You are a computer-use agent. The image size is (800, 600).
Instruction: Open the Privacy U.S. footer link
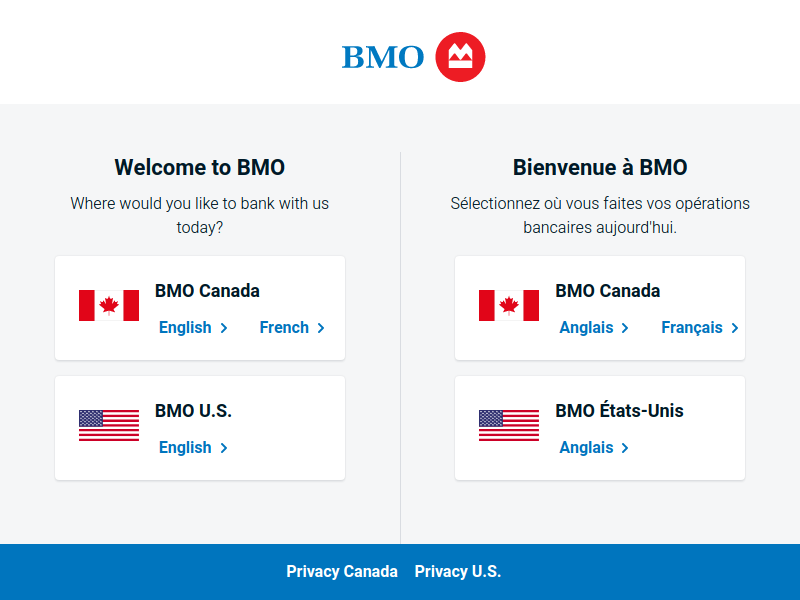point(458,571)
